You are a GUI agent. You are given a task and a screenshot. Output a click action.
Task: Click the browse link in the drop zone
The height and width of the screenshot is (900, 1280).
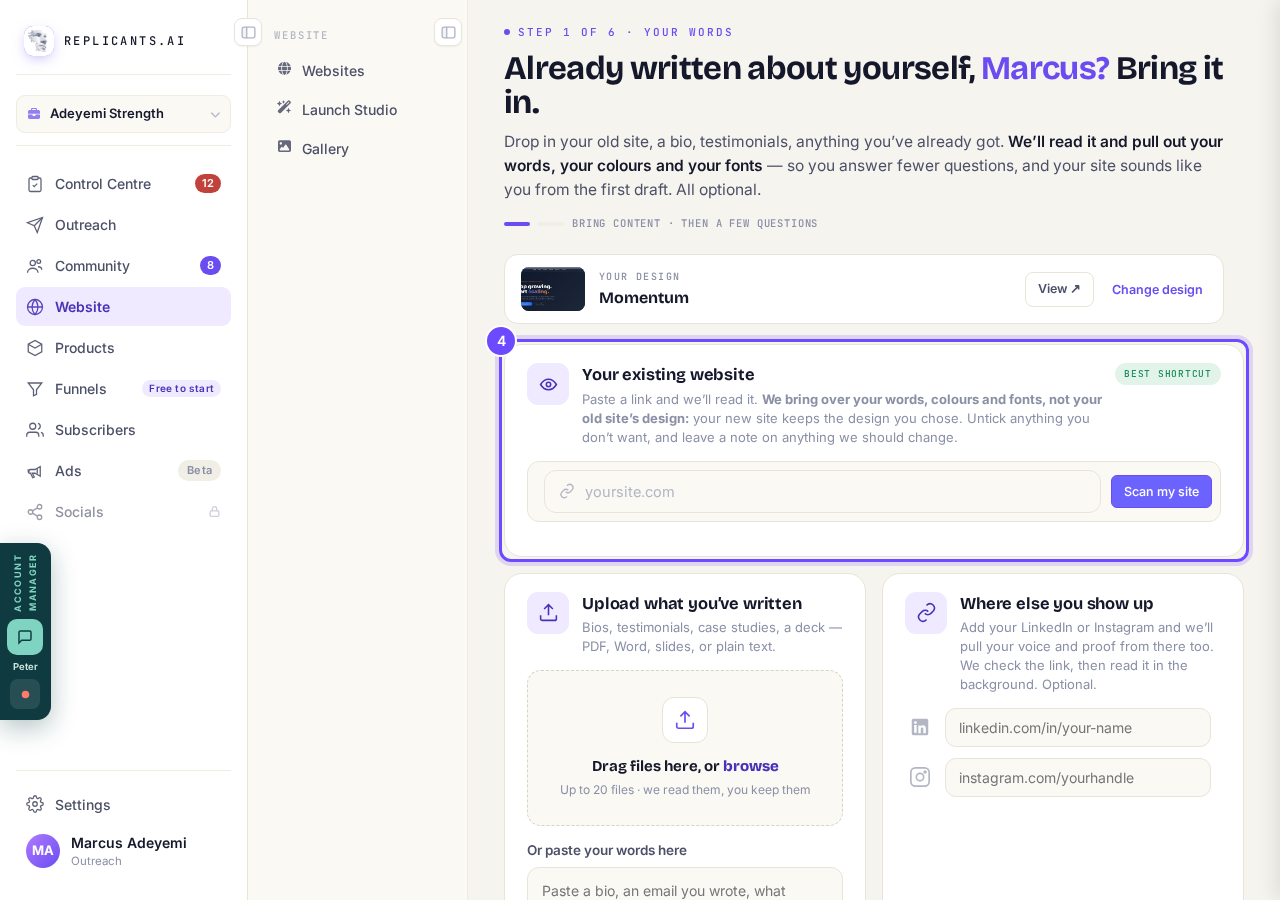click(751, 766)
